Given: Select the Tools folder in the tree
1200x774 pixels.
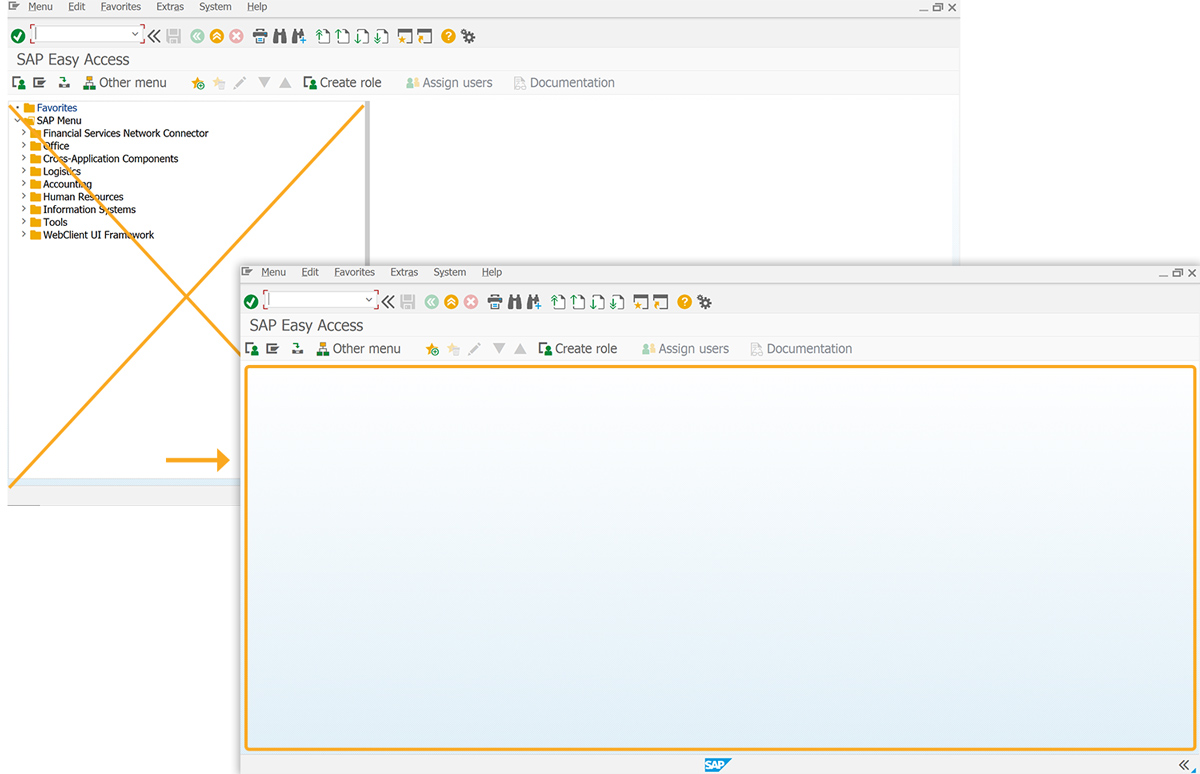Looking at the screenshot, I should click(49, 222).
